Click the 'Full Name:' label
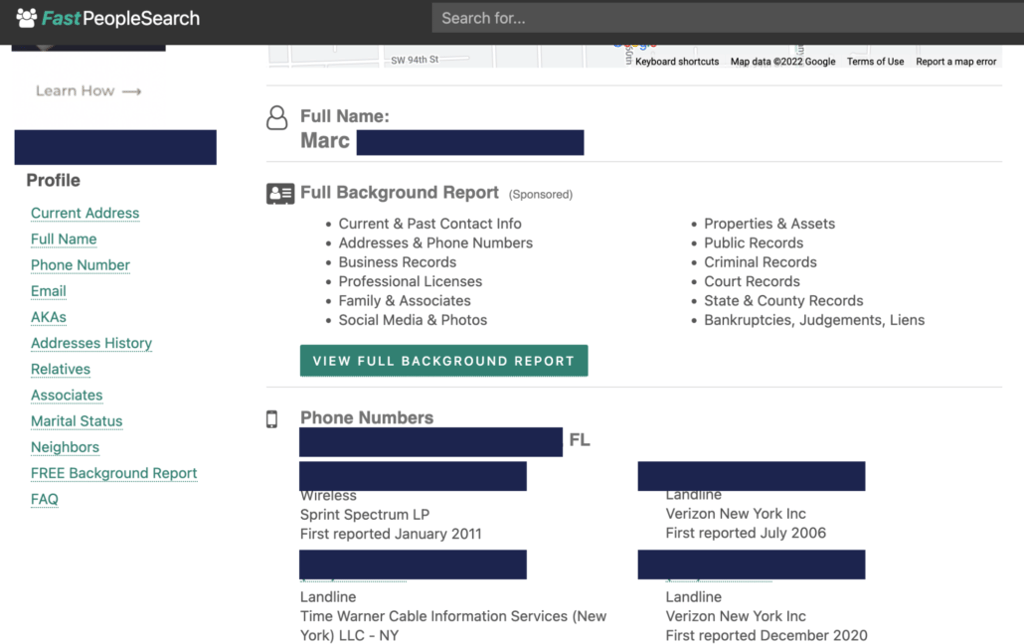 point(345,116)
